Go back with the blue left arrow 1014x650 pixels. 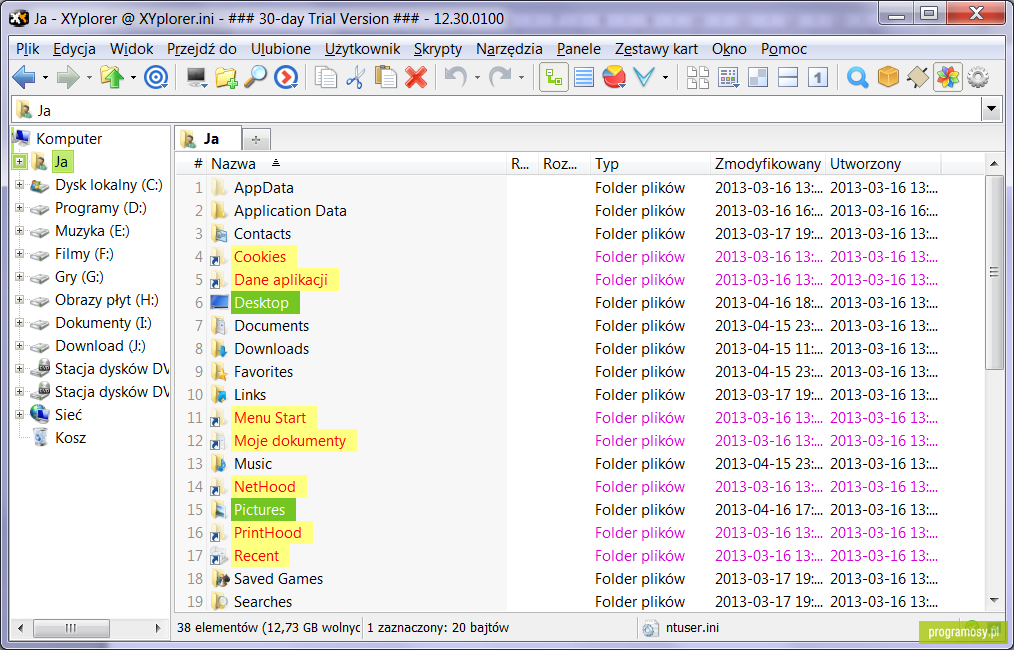point(24,78)
